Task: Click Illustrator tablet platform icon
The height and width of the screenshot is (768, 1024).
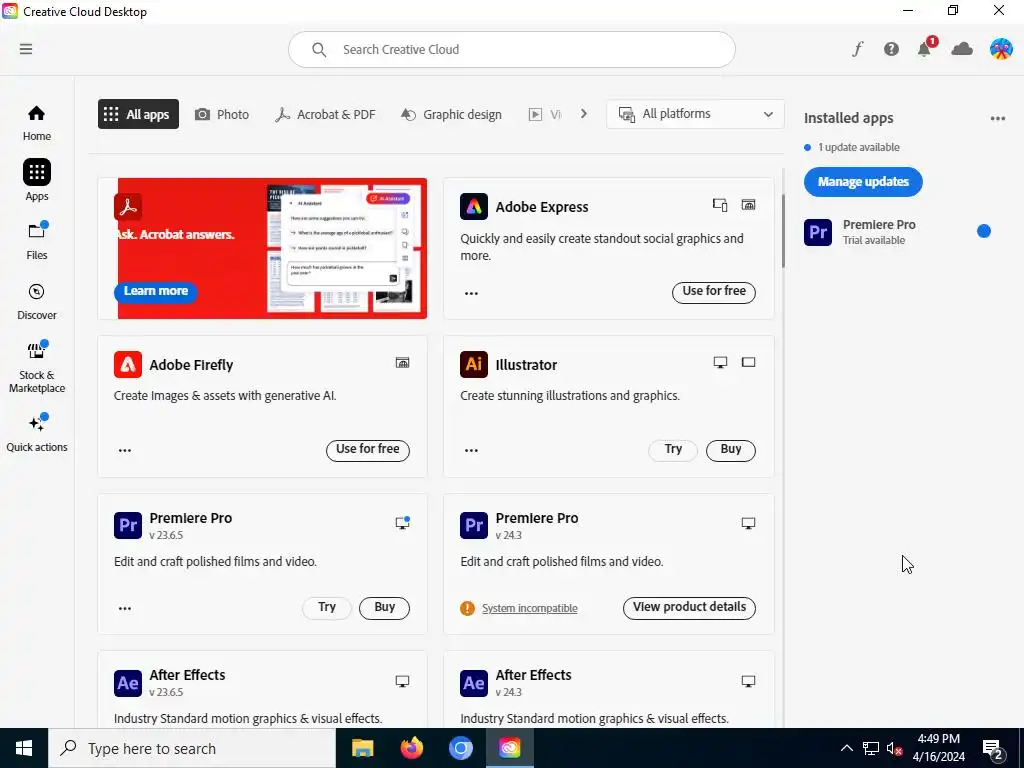Action: tap(748, 362)
